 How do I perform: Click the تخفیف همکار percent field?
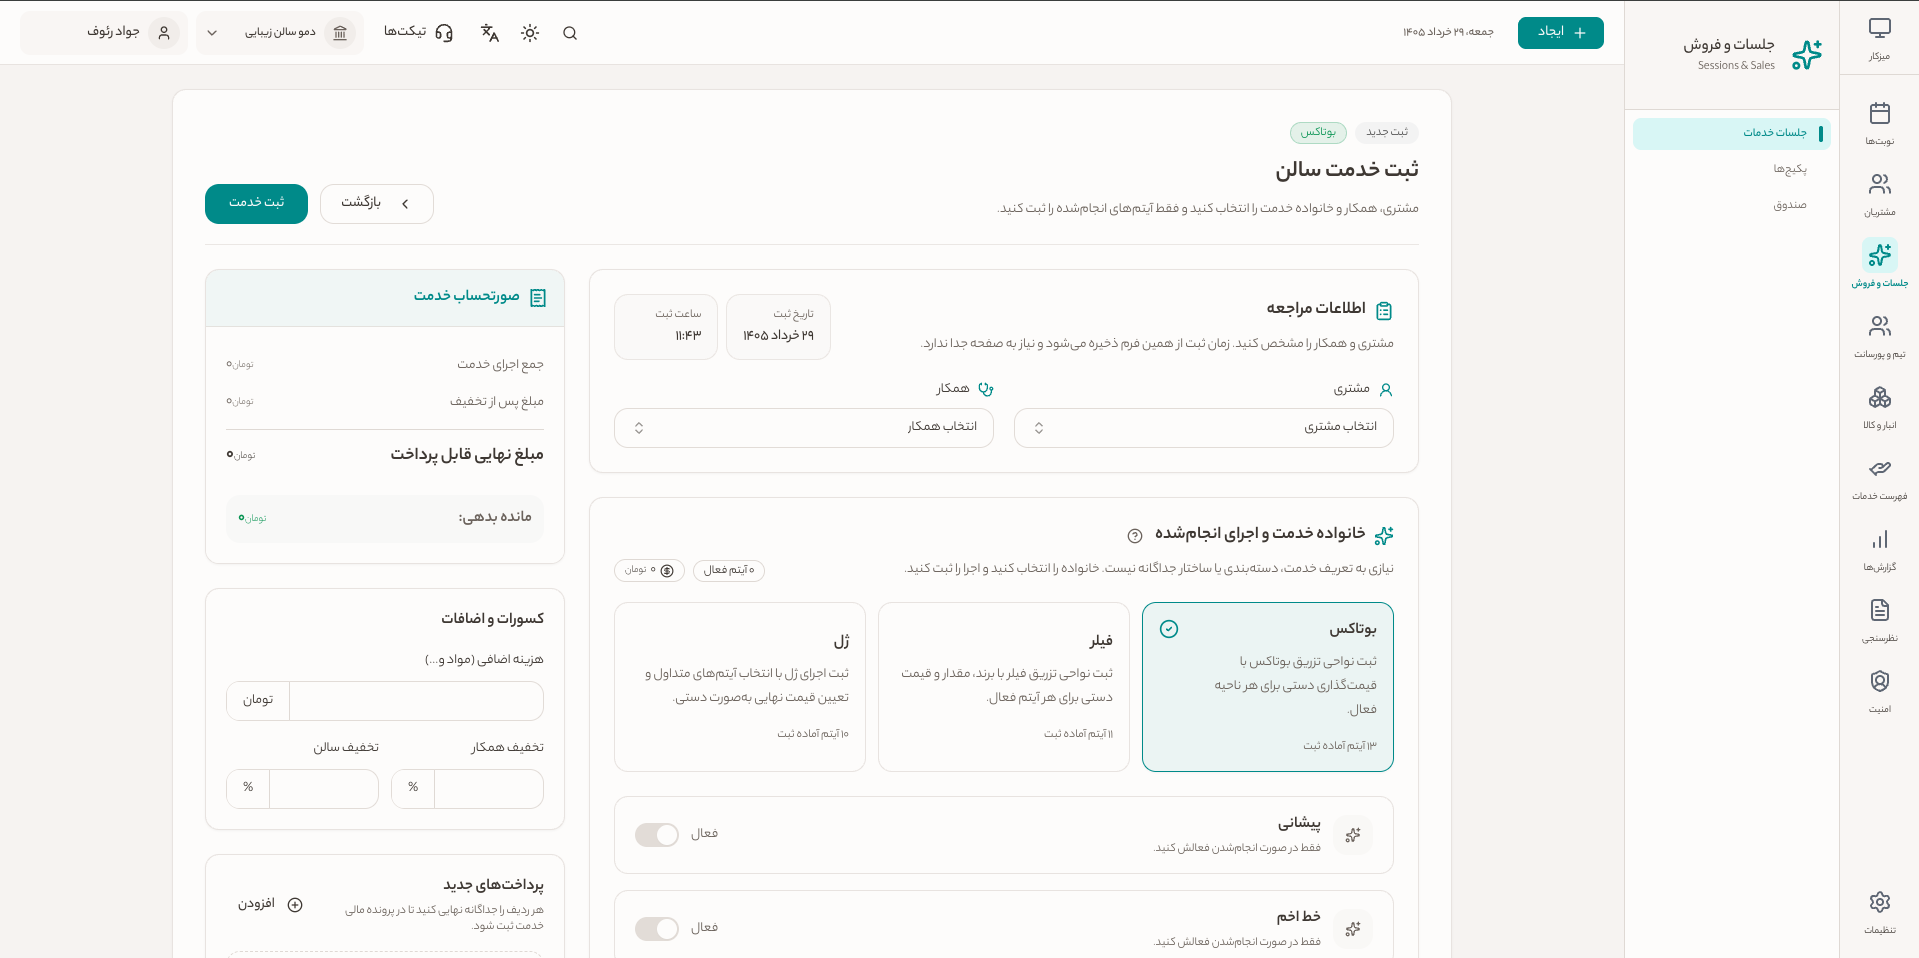pyautogui.click(x=489, y=789)
